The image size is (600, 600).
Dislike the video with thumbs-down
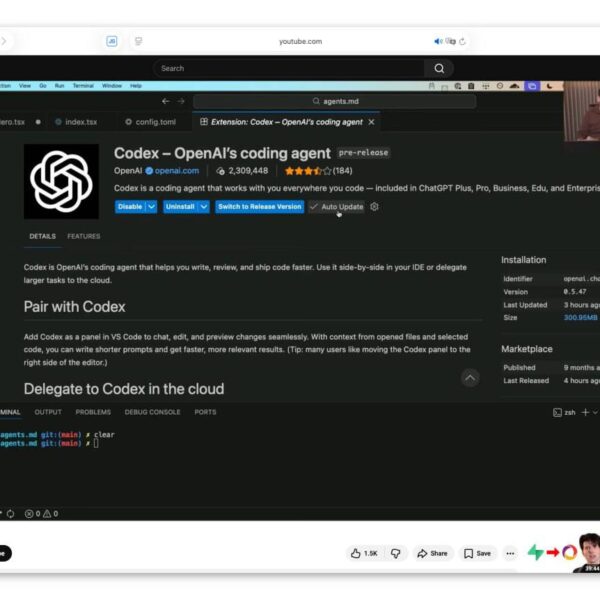tap(396, 553)
